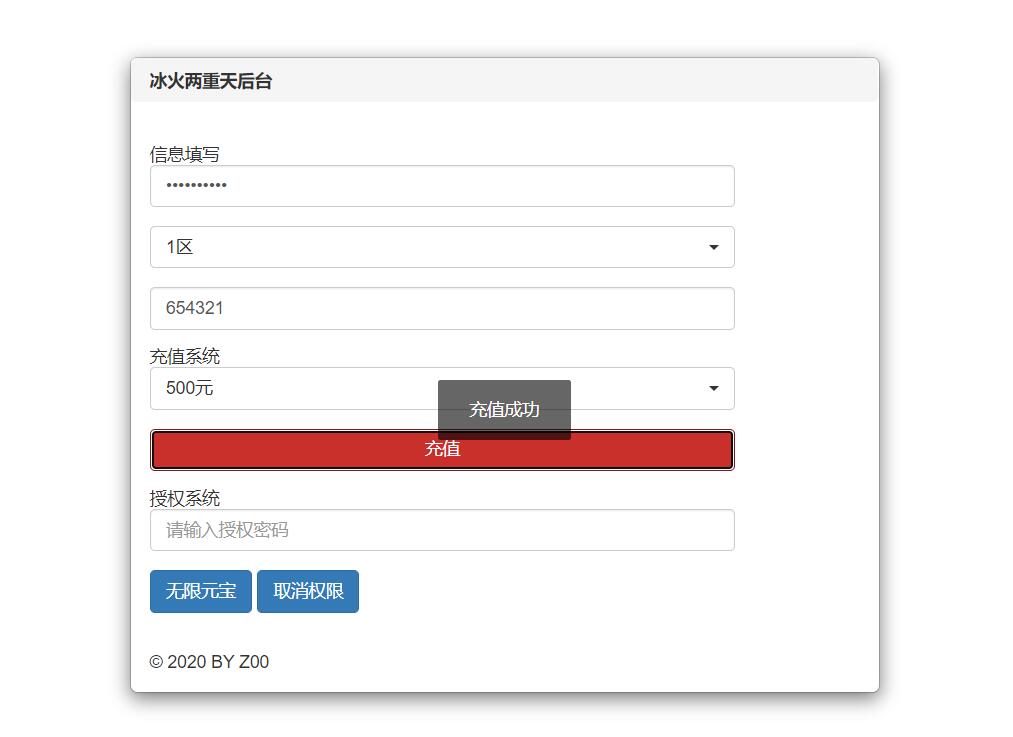Click the dropdown arrow next to 500元
1013x737 pixels.
[713, 388]
